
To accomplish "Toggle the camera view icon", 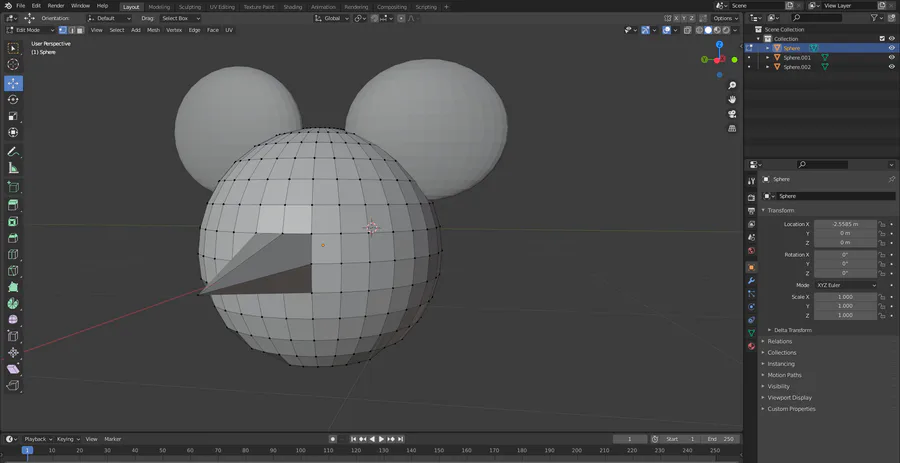I will (732, 114).
